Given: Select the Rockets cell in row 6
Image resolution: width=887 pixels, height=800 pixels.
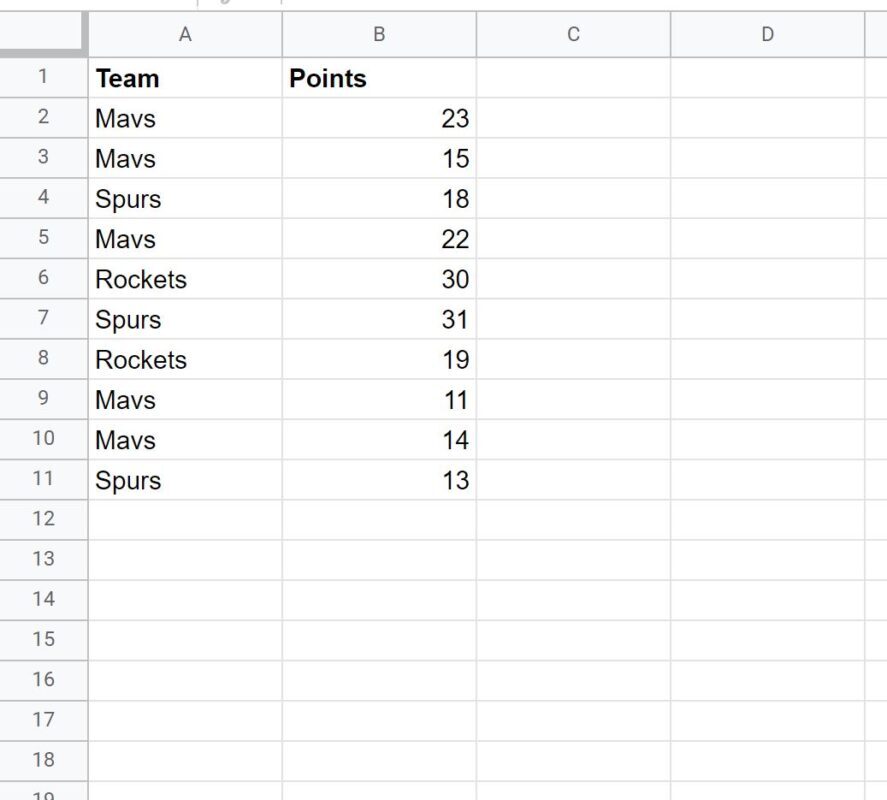Looking at the screenshot, I should tap(185, 278).
